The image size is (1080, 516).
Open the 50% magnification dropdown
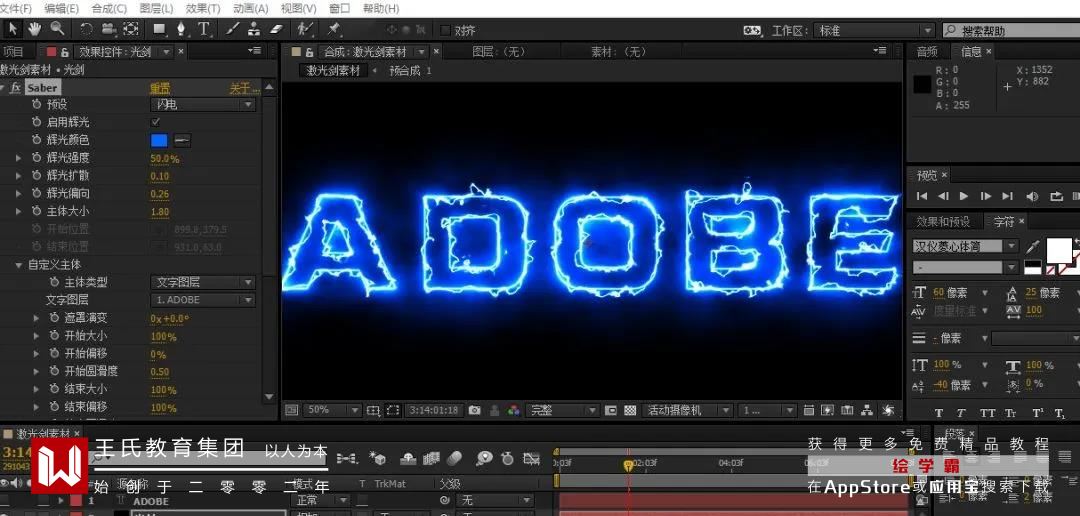pos(332,410)
